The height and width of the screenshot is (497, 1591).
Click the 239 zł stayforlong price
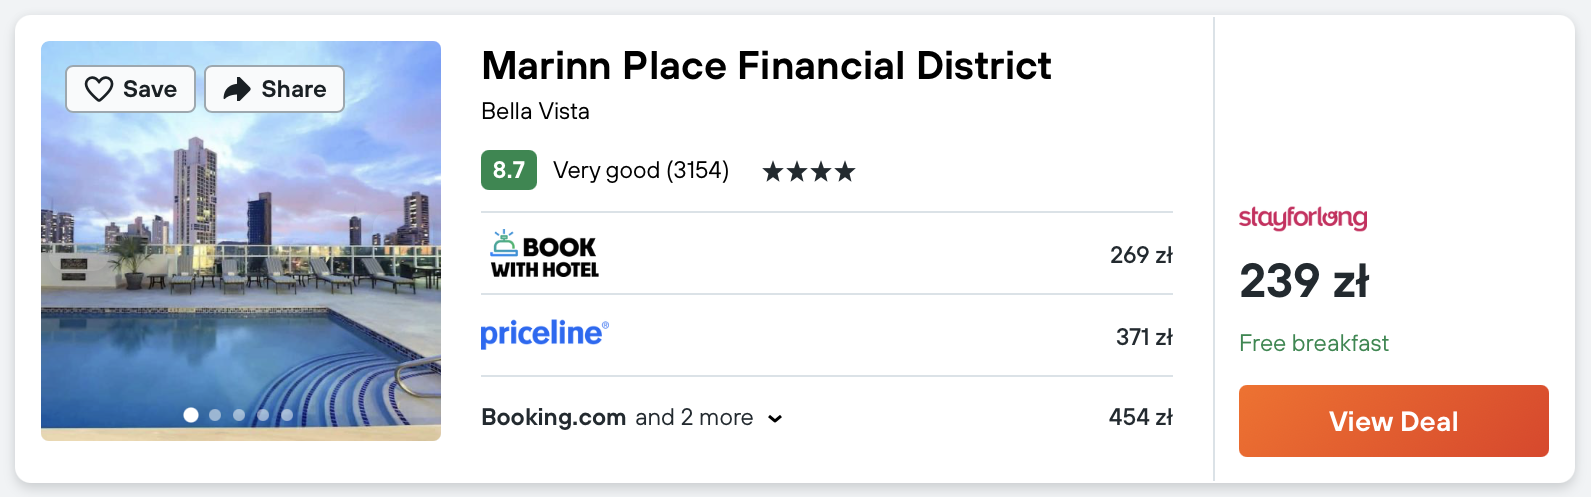coord(1304,281)
